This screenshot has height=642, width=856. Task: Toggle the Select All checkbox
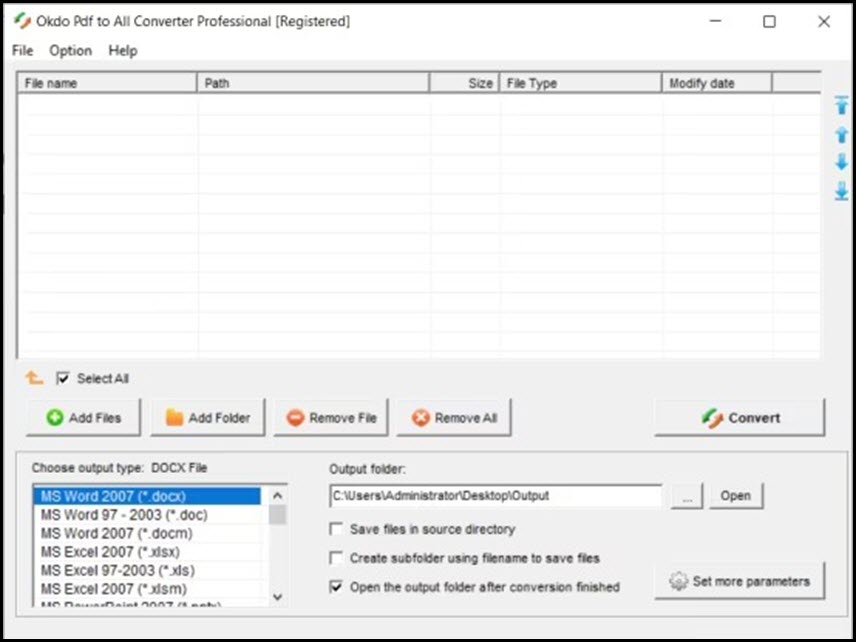(x=63, y=378)
